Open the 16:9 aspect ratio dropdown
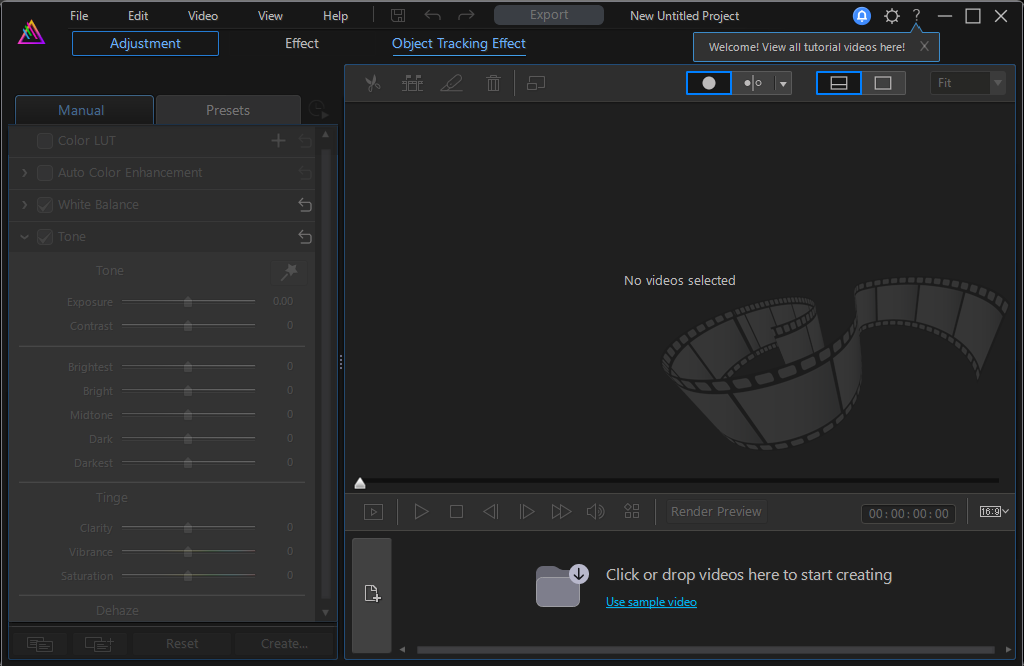1024x666 pixels. (994, 512)
